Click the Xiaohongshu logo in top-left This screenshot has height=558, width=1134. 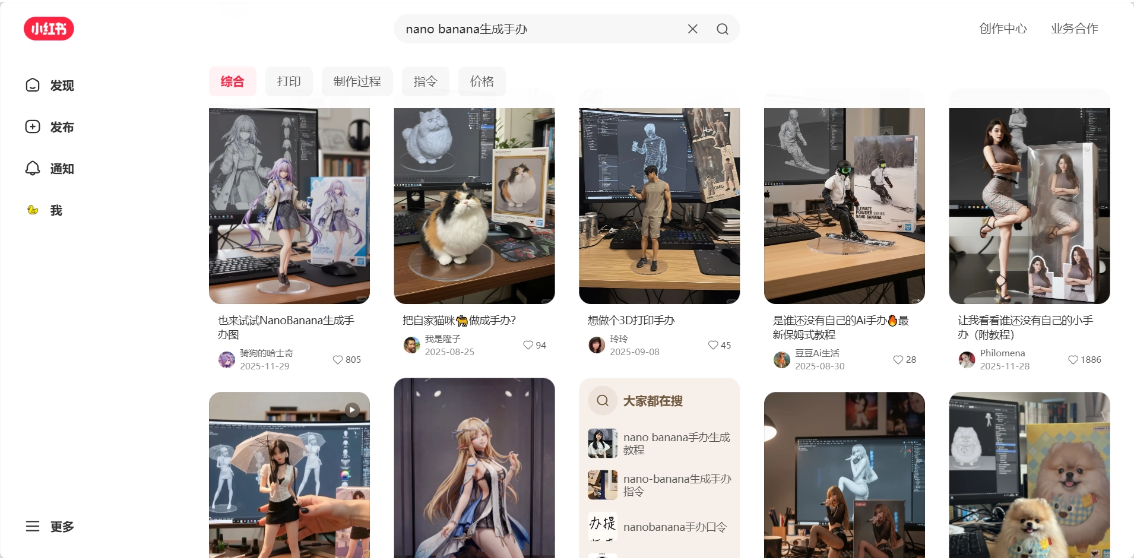pos(49,29)
